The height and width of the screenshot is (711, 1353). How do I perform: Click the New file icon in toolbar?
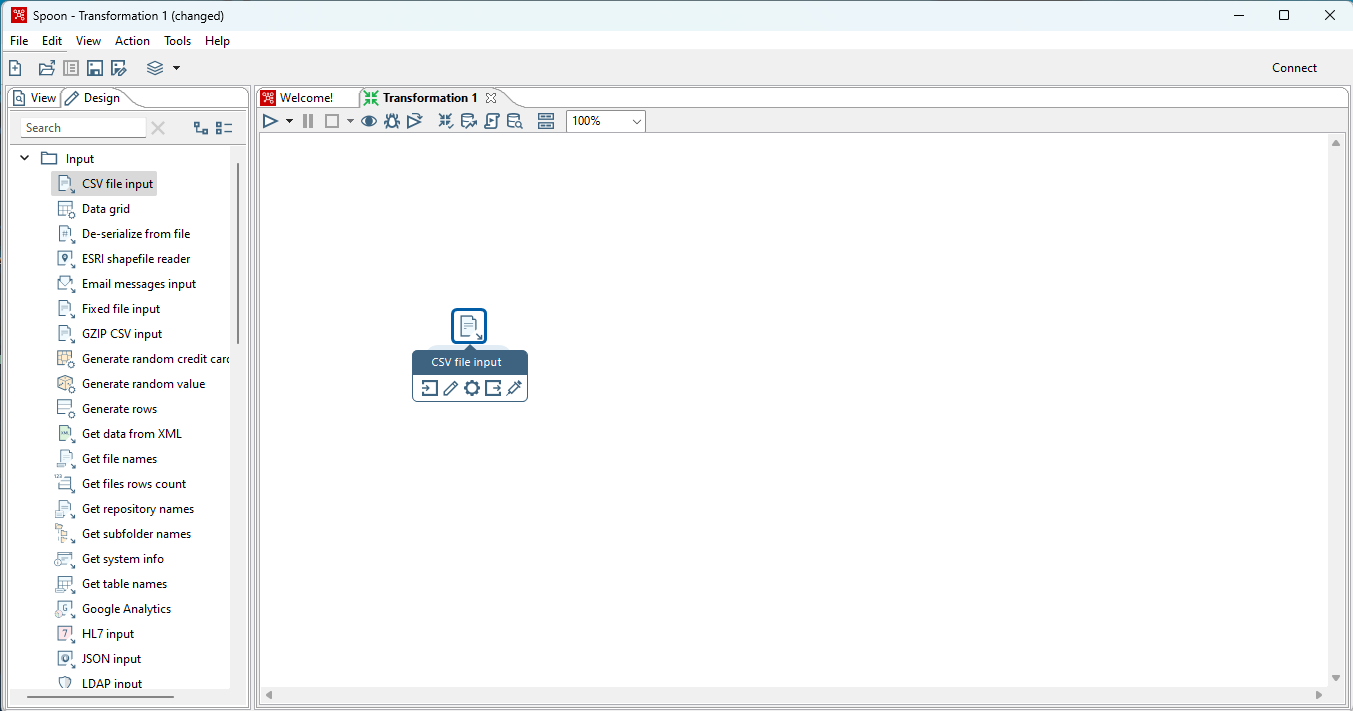point(15,68)
